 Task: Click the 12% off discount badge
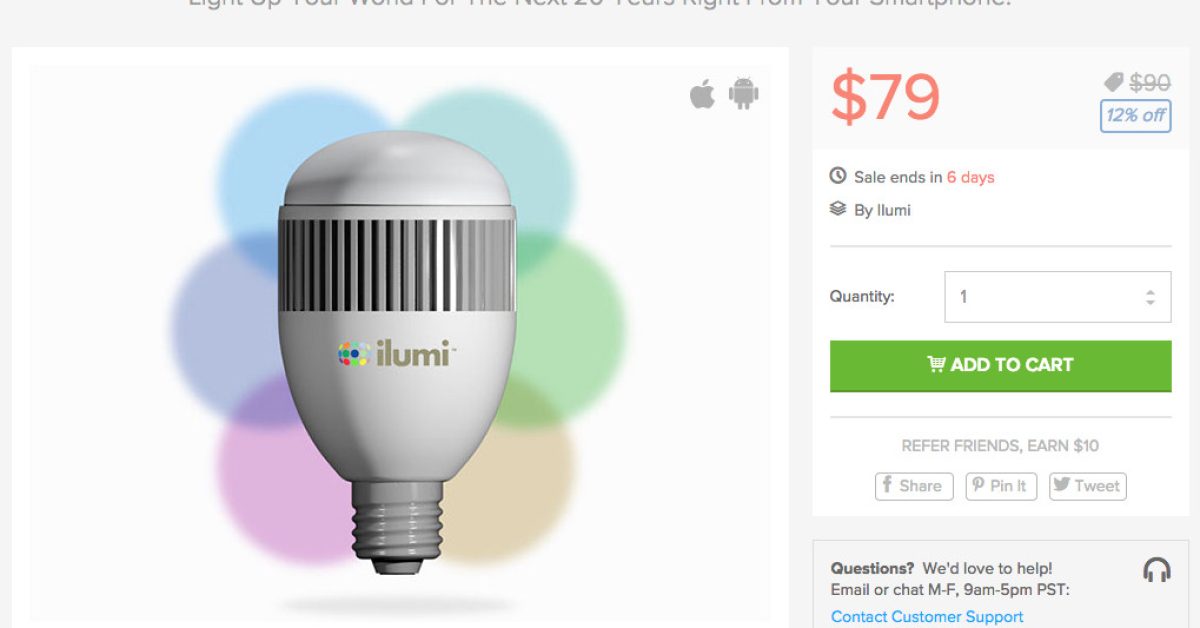point(1135,115)
